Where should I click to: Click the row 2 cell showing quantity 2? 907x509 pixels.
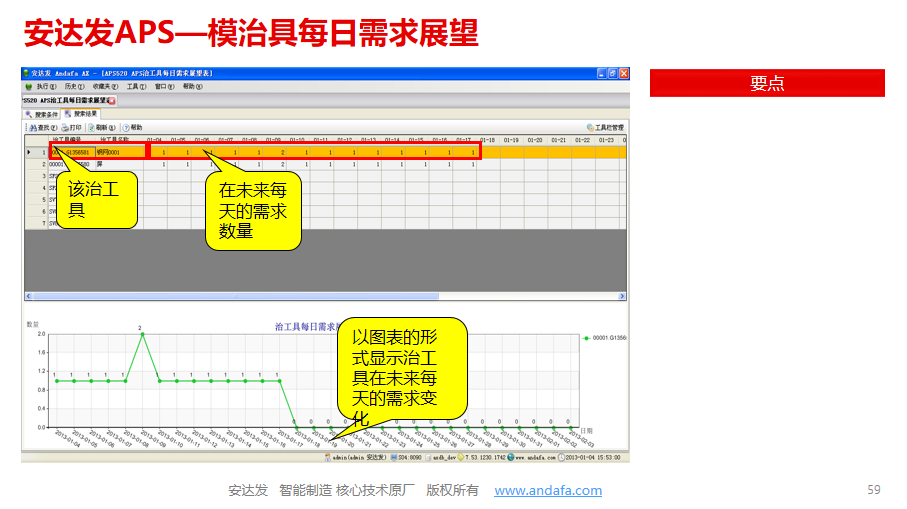pyautogui.click(x=274, y=165)
